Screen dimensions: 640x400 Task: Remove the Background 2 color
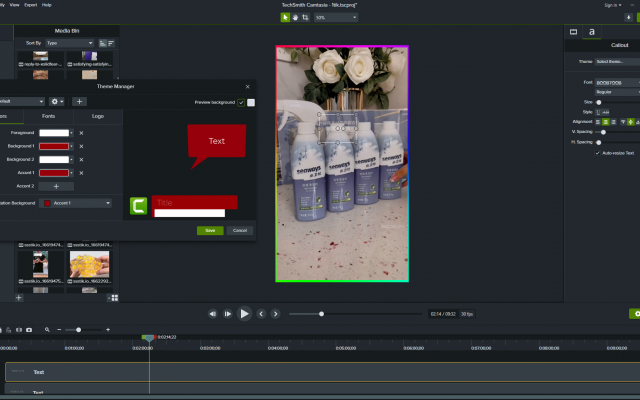[x=81, y=160]
